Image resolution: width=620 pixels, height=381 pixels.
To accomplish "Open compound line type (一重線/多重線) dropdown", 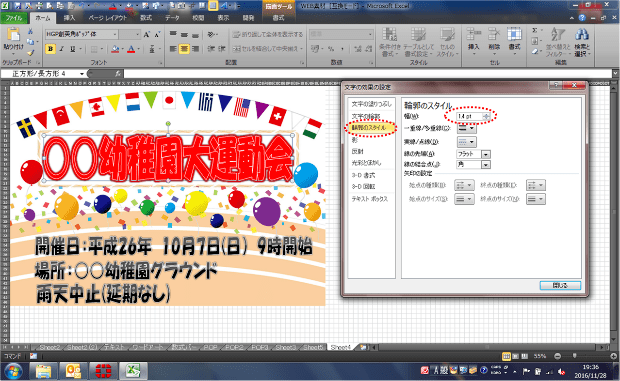I will pyautogui.click(x=467, y=128).
